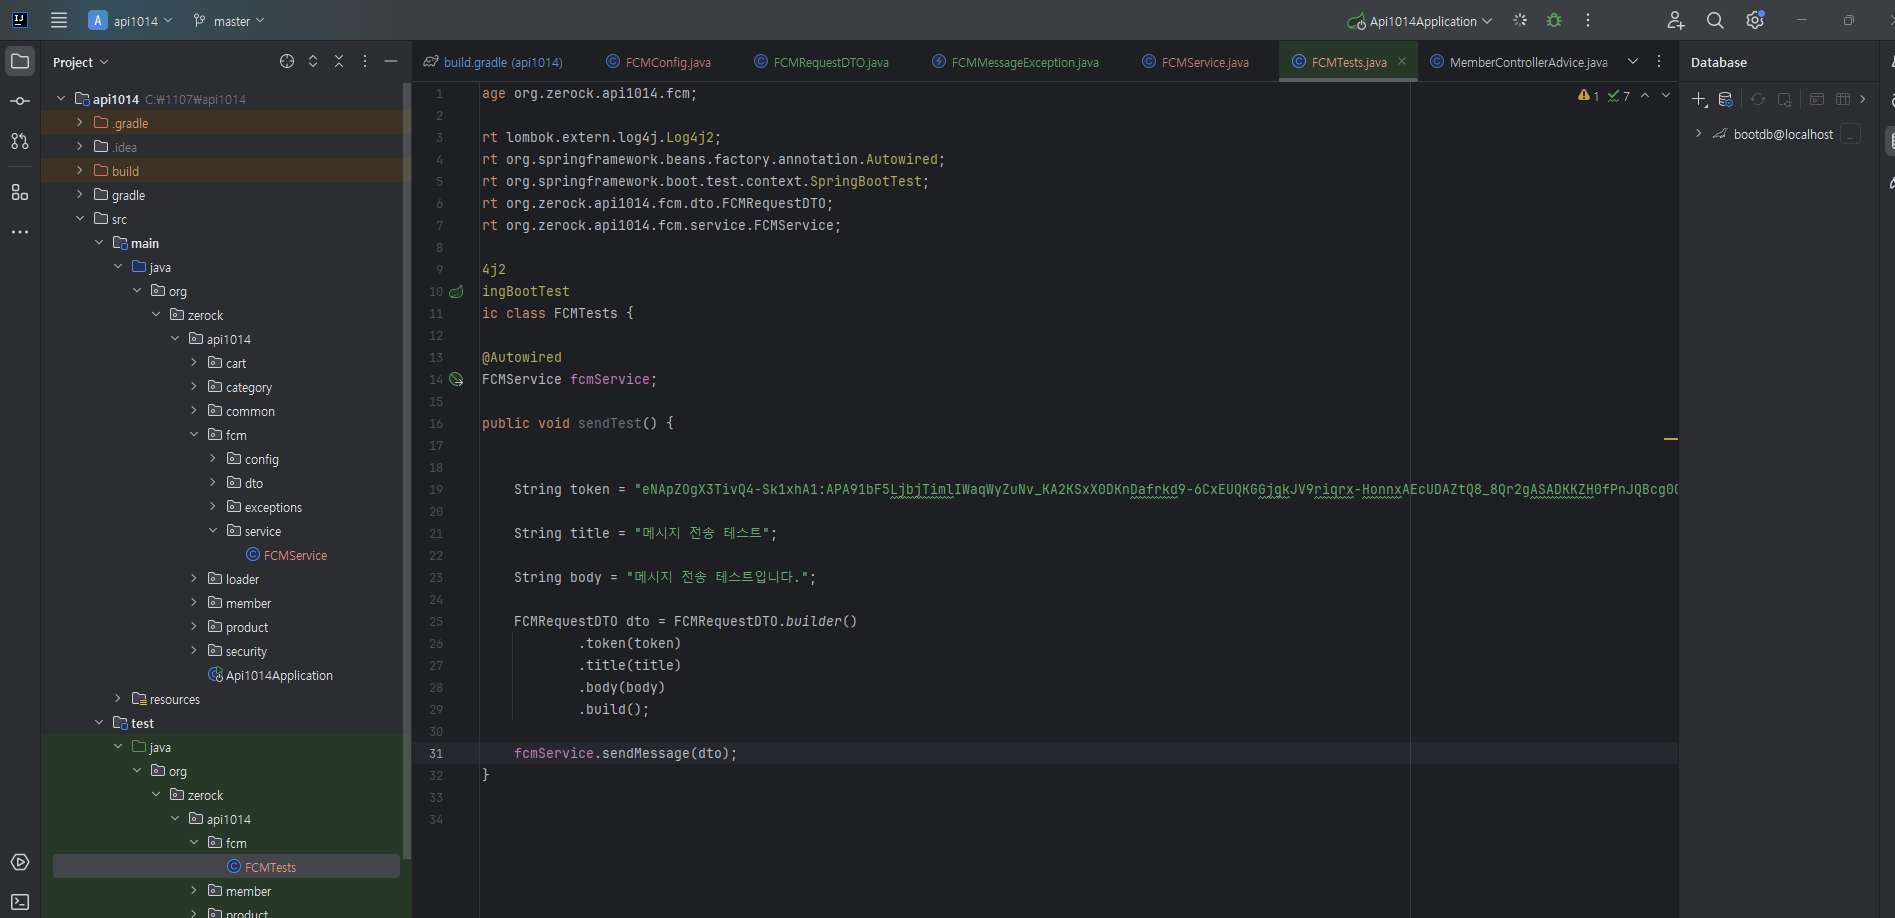Screen dimensions: 1895x918
Task: Open the Api1014Application run configuration dropdown
Action: coord(1420,20)
